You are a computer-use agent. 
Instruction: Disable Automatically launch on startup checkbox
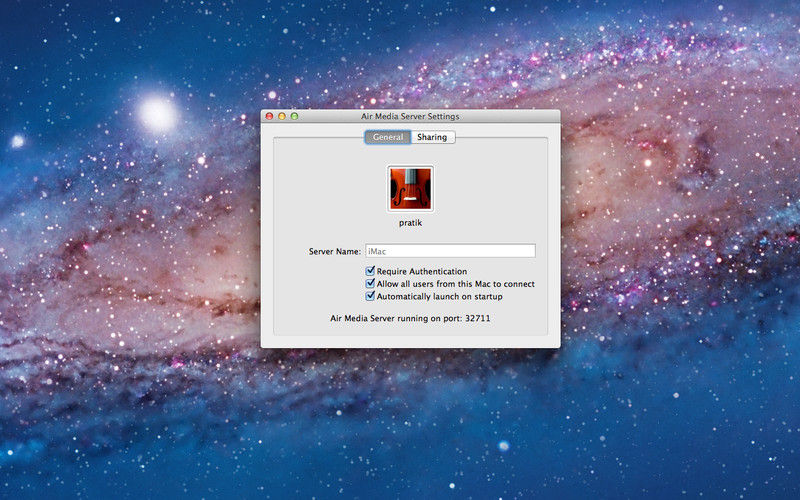click(x=370, y=296)
